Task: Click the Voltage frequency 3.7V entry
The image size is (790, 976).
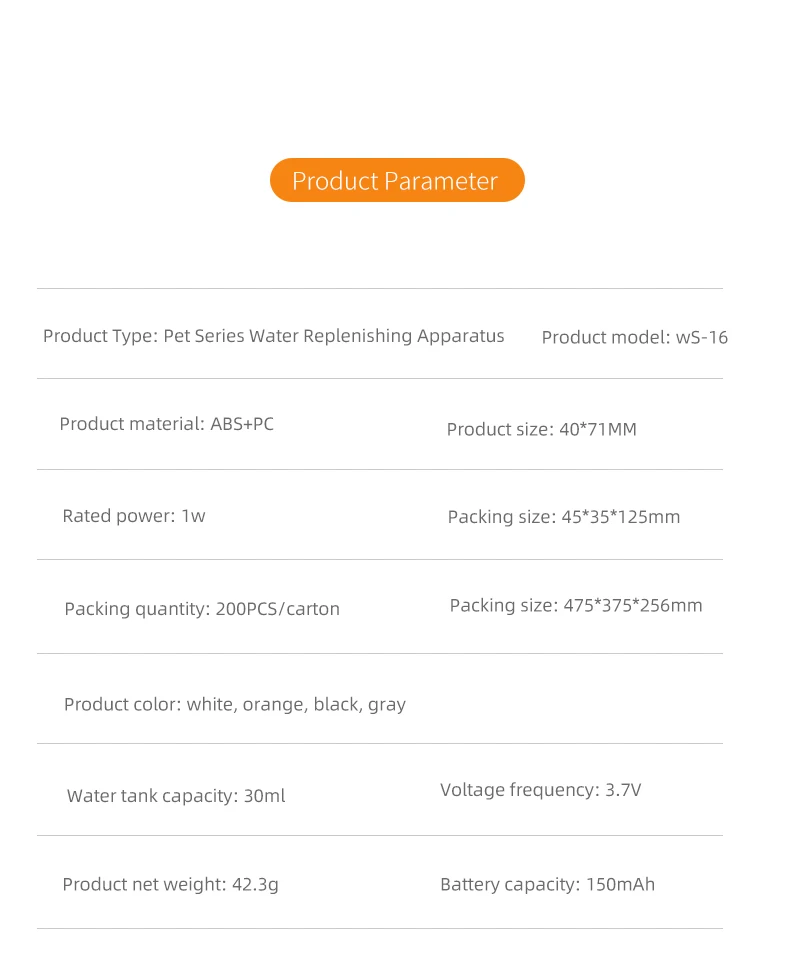Action: click(x=540, y=790)
